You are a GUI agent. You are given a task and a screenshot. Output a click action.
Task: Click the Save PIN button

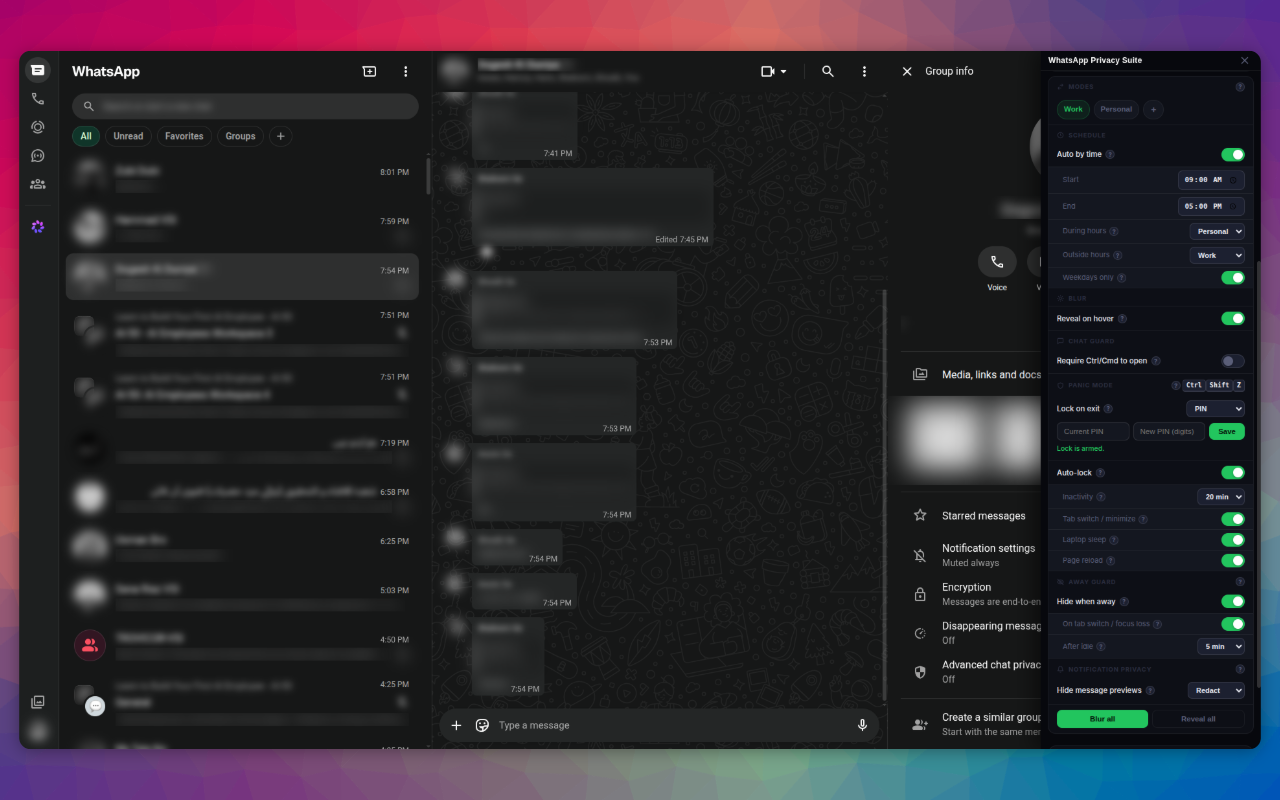[1227, 432]
